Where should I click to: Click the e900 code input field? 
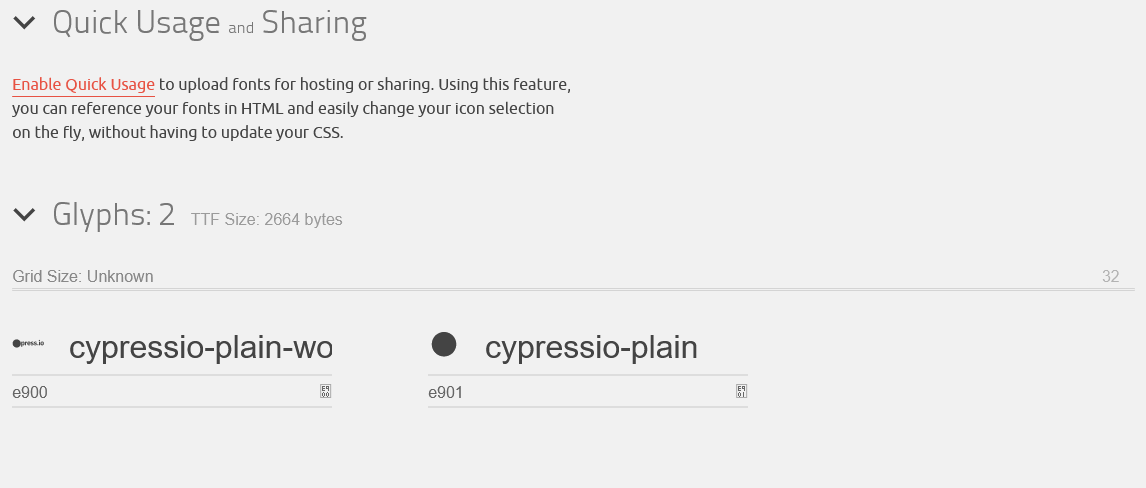[160, 393]
